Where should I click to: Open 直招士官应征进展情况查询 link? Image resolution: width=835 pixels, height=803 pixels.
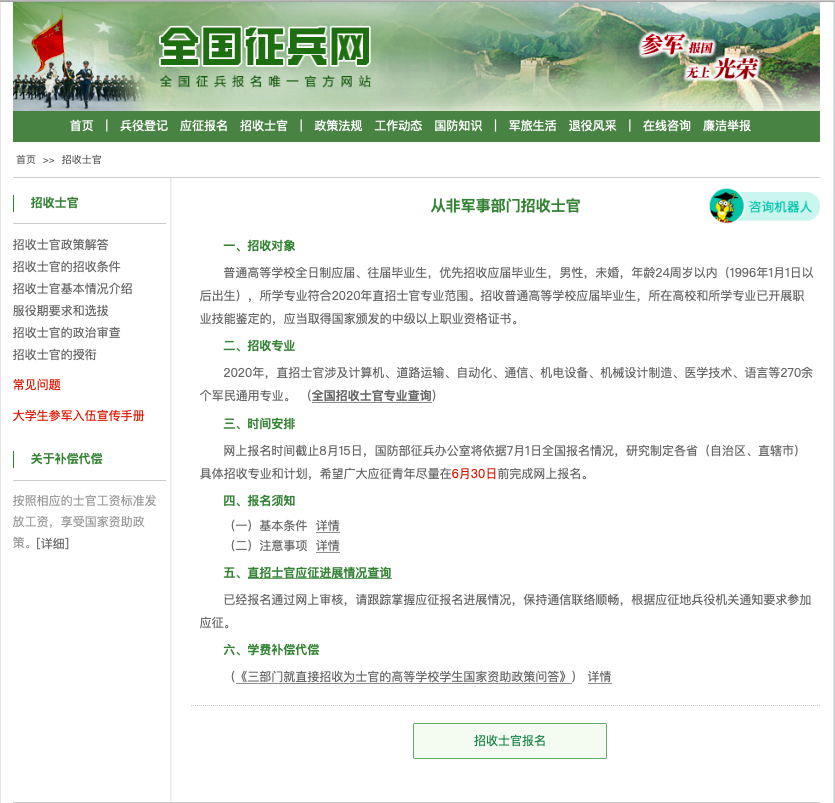pos(320,573)
